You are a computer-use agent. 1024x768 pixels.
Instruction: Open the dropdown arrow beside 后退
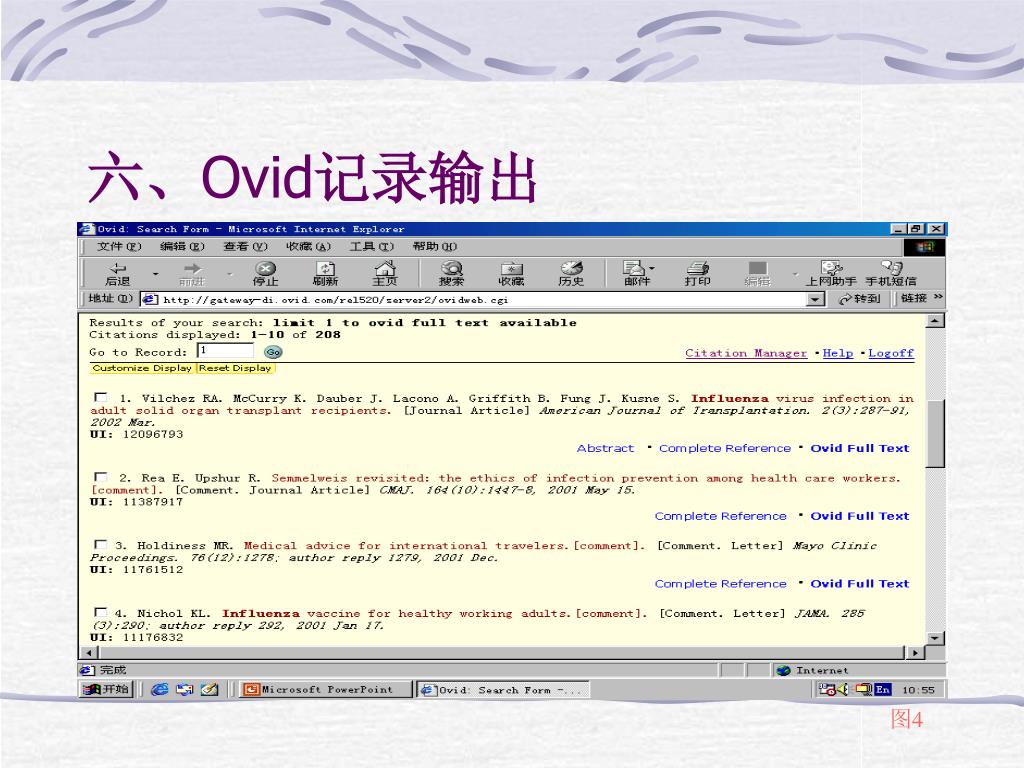click(x=155, y=274)
